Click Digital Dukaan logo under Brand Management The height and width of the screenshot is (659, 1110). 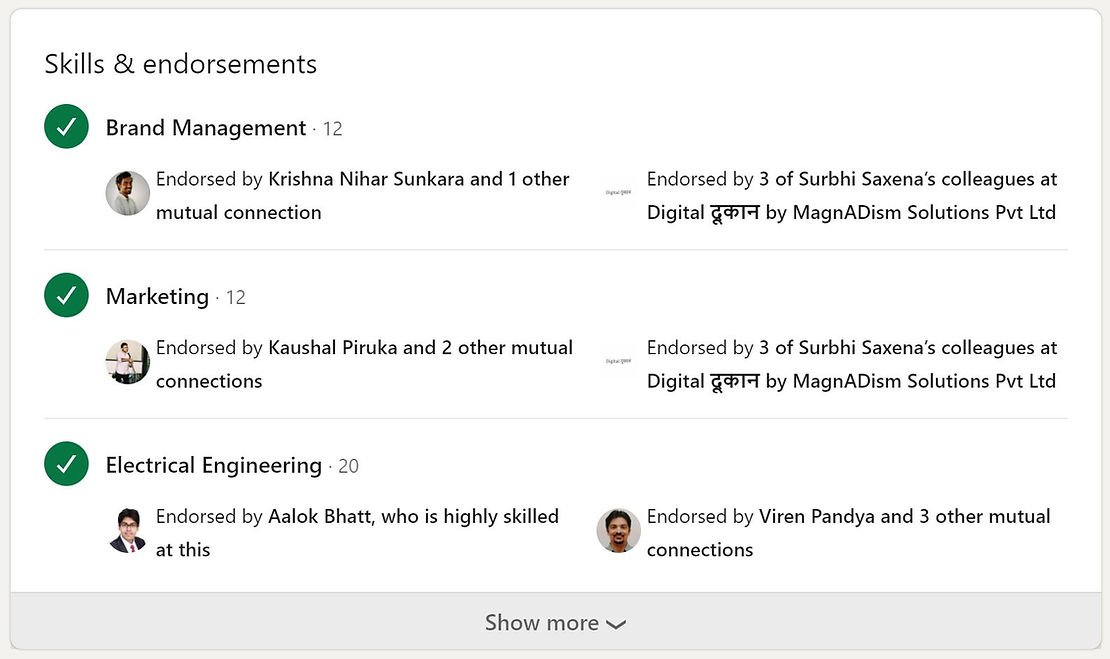[619, 192]
